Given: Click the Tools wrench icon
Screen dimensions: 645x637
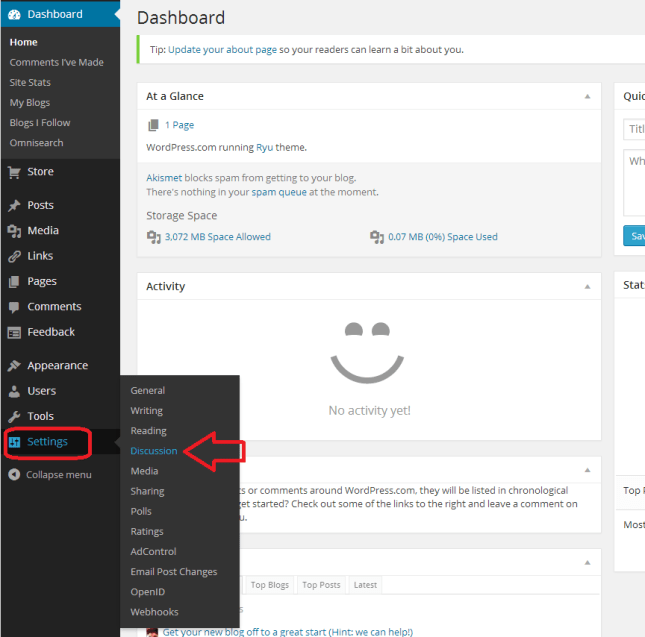Looking at the screenshot, I should click(14, 416).
